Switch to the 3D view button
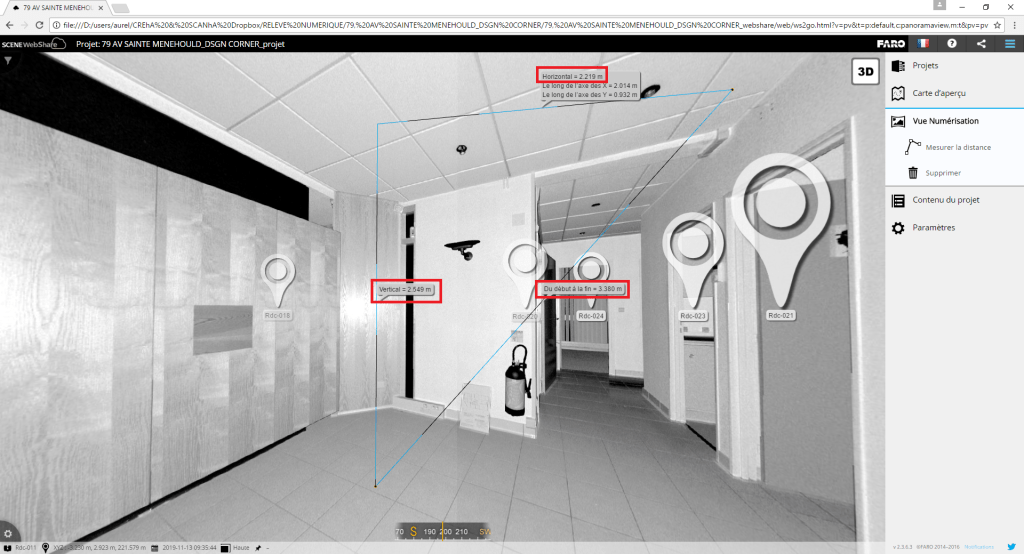The image size is (1024, 554). coord(864,72)
